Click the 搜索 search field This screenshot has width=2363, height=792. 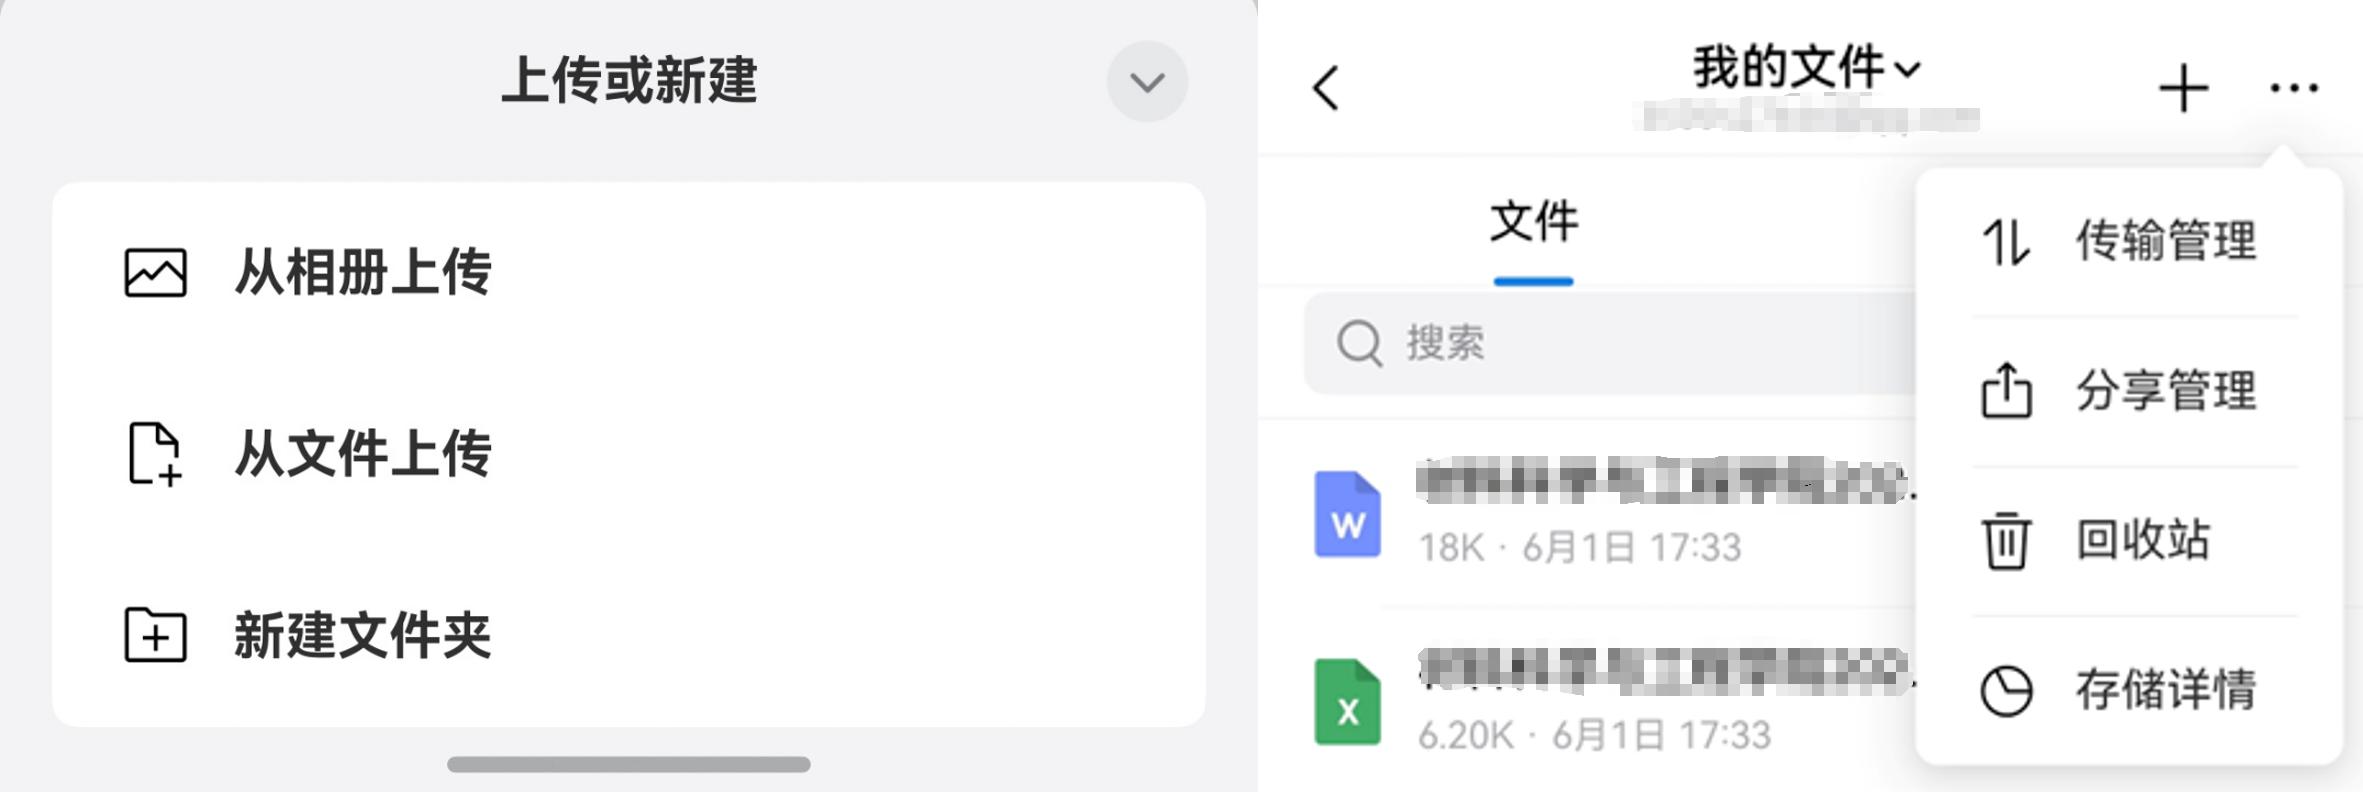[1610, 343]
